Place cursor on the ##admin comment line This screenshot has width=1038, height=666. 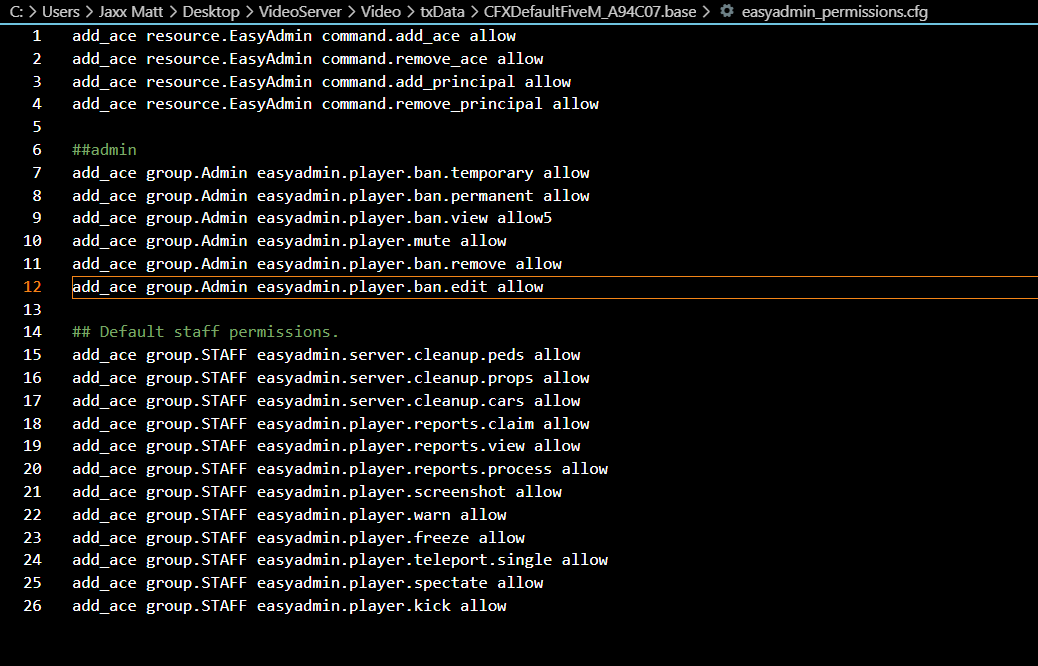pos(104,150)
